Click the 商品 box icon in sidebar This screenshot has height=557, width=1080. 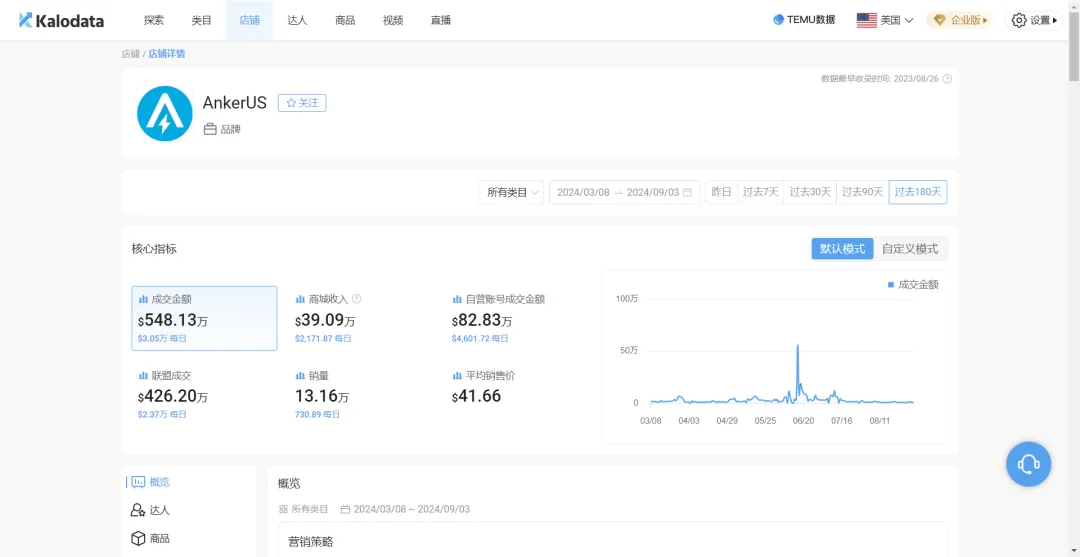[138, 538]
